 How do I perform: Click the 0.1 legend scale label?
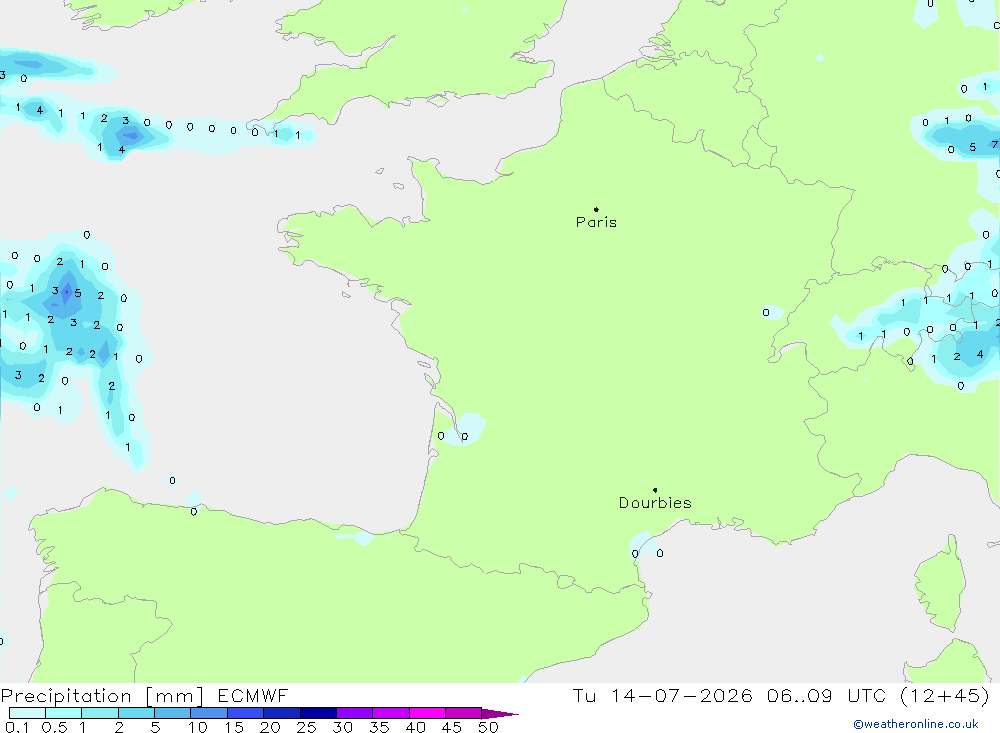pos(17,727)
